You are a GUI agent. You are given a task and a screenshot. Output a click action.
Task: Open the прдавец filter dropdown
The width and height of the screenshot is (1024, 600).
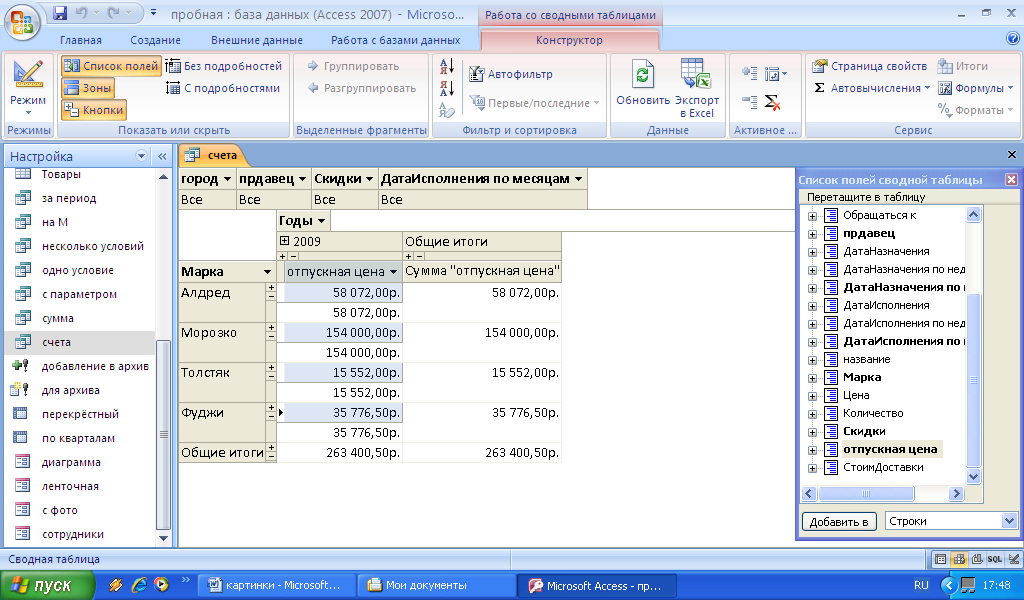(x=302, y=179)
